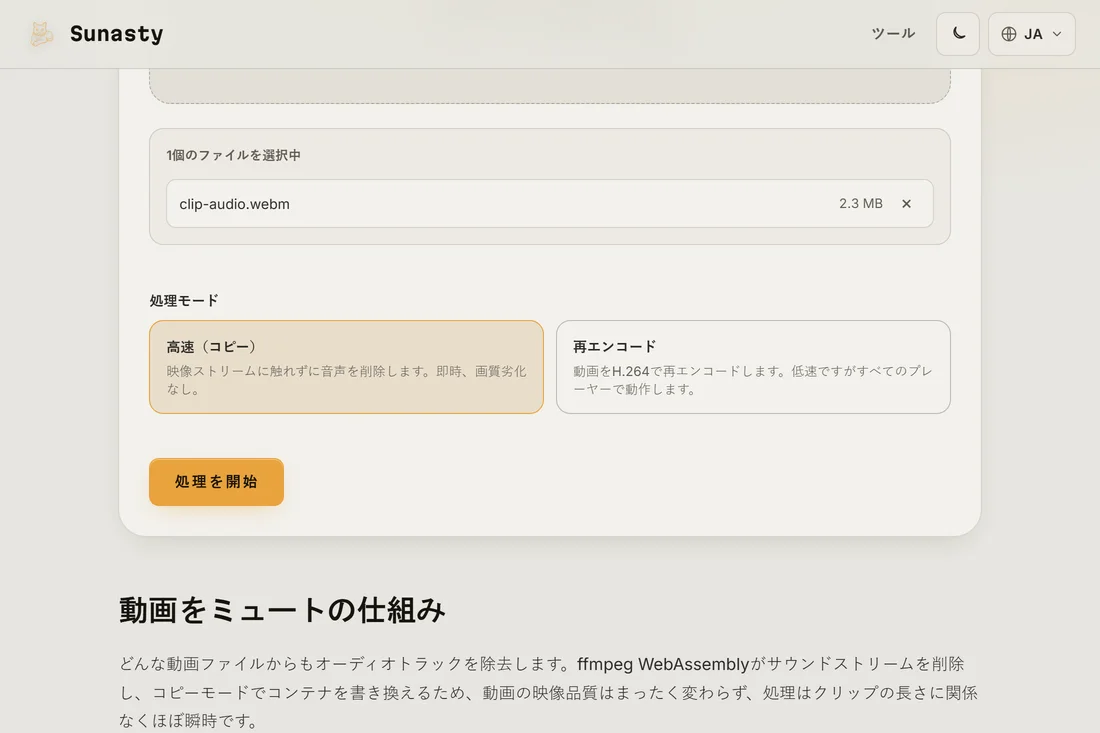Screen dimensions: 1100x733
Task: Click the 1個のファイルを選択中 label
Action: 234,155
